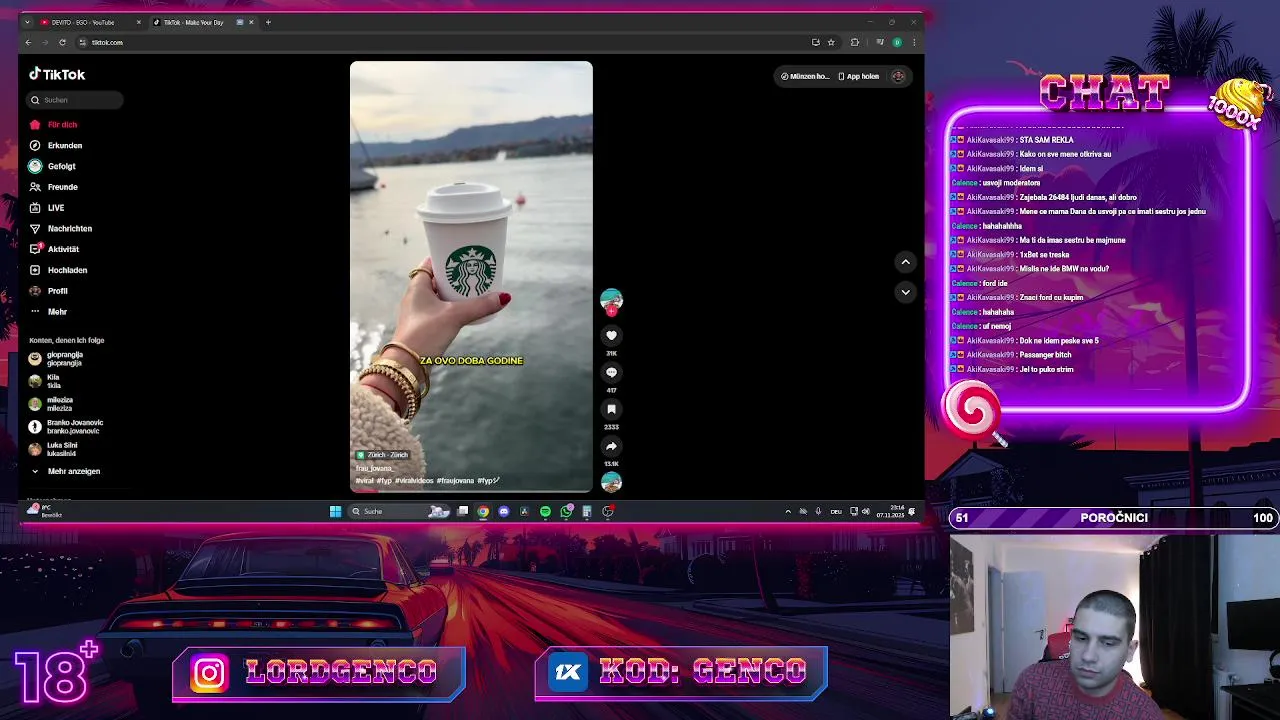
Task: Open Aktivität notifications
Action: (54, 249)
